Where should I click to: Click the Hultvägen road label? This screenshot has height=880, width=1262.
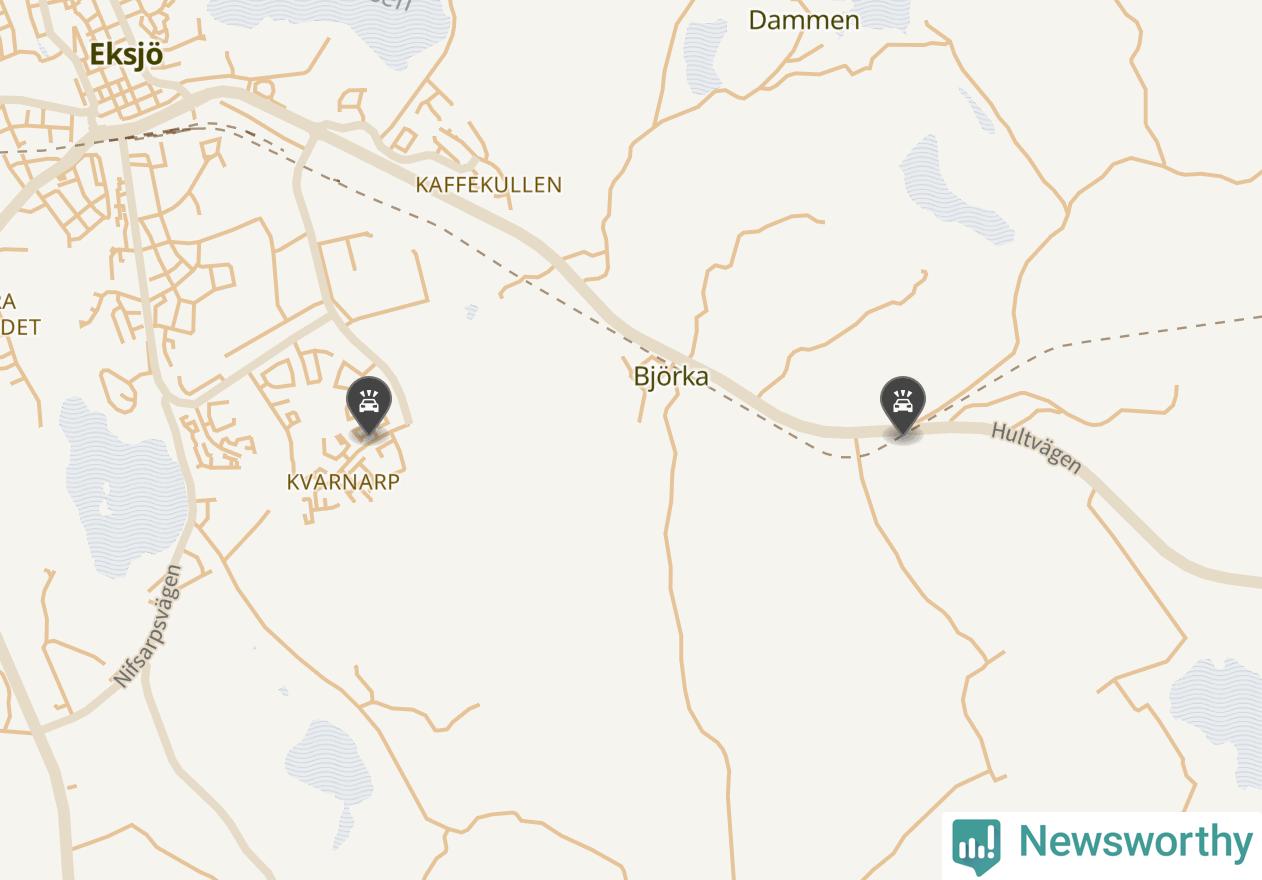coord(1037,447)
